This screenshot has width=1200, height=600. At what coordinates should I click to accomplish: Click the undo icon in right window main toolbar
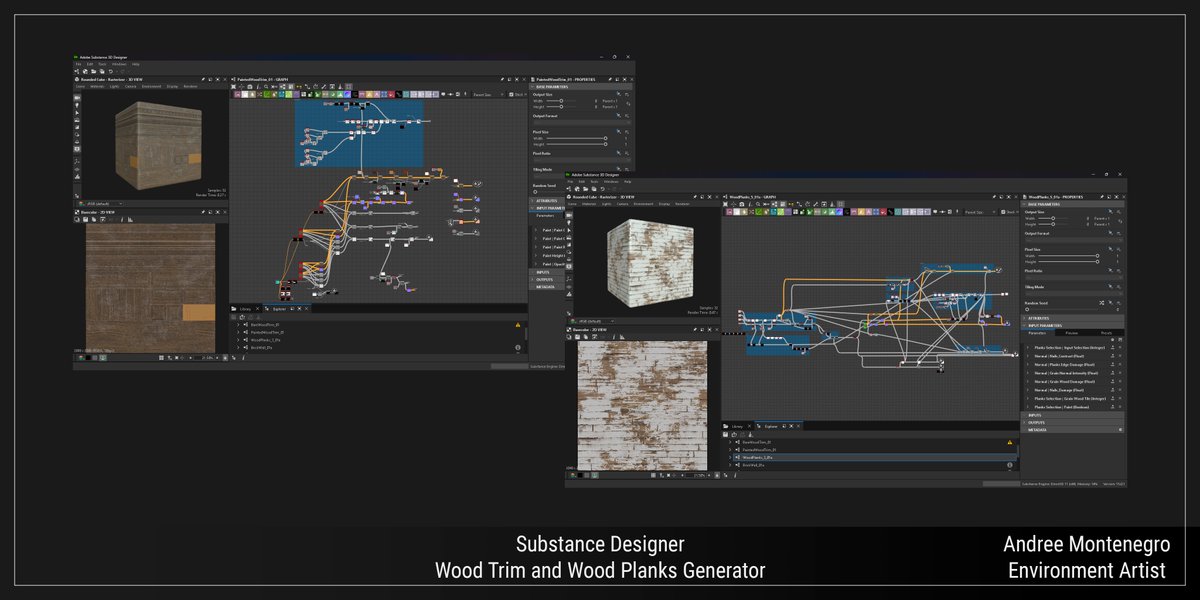point(602,188)
